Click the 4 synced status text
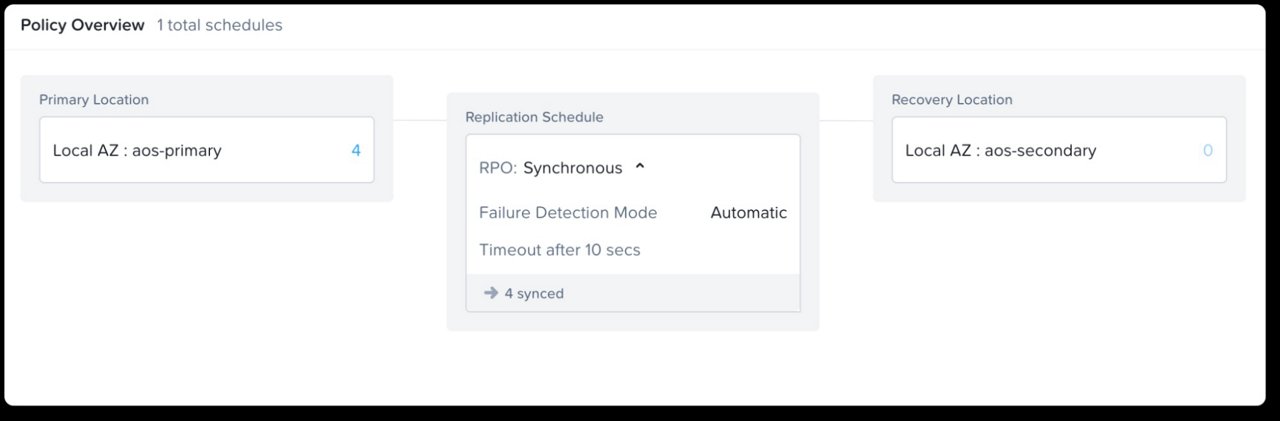This screenshot has height=421, width=1280. click(534, 294)
